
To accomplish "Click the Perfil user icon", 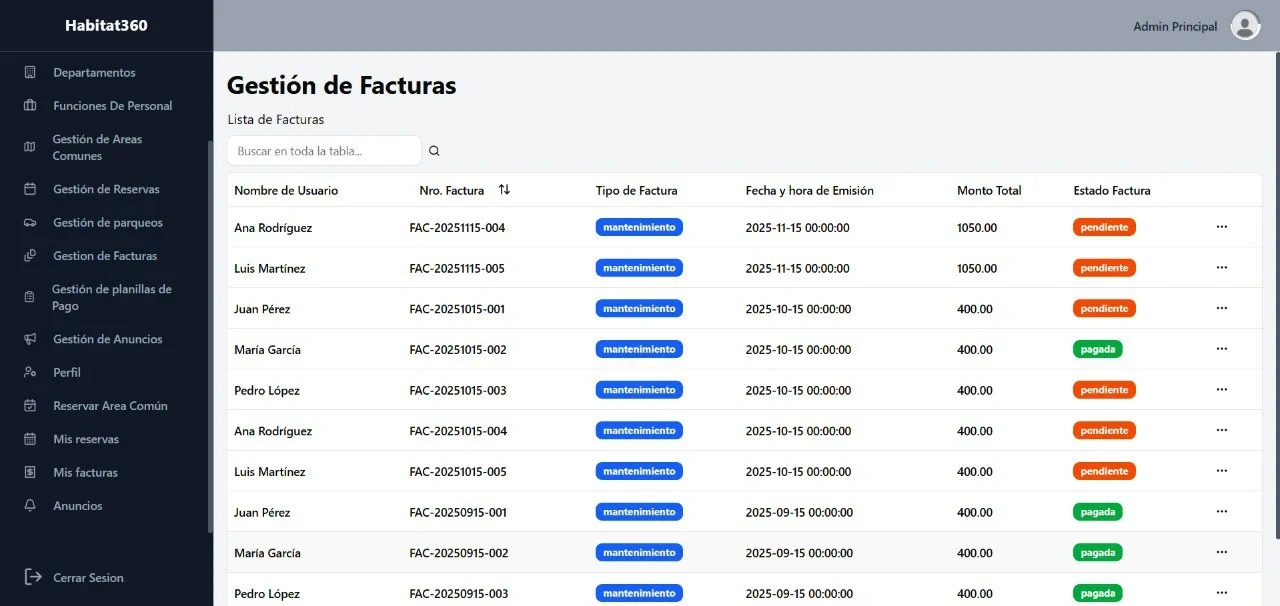I will click(30, 372).
